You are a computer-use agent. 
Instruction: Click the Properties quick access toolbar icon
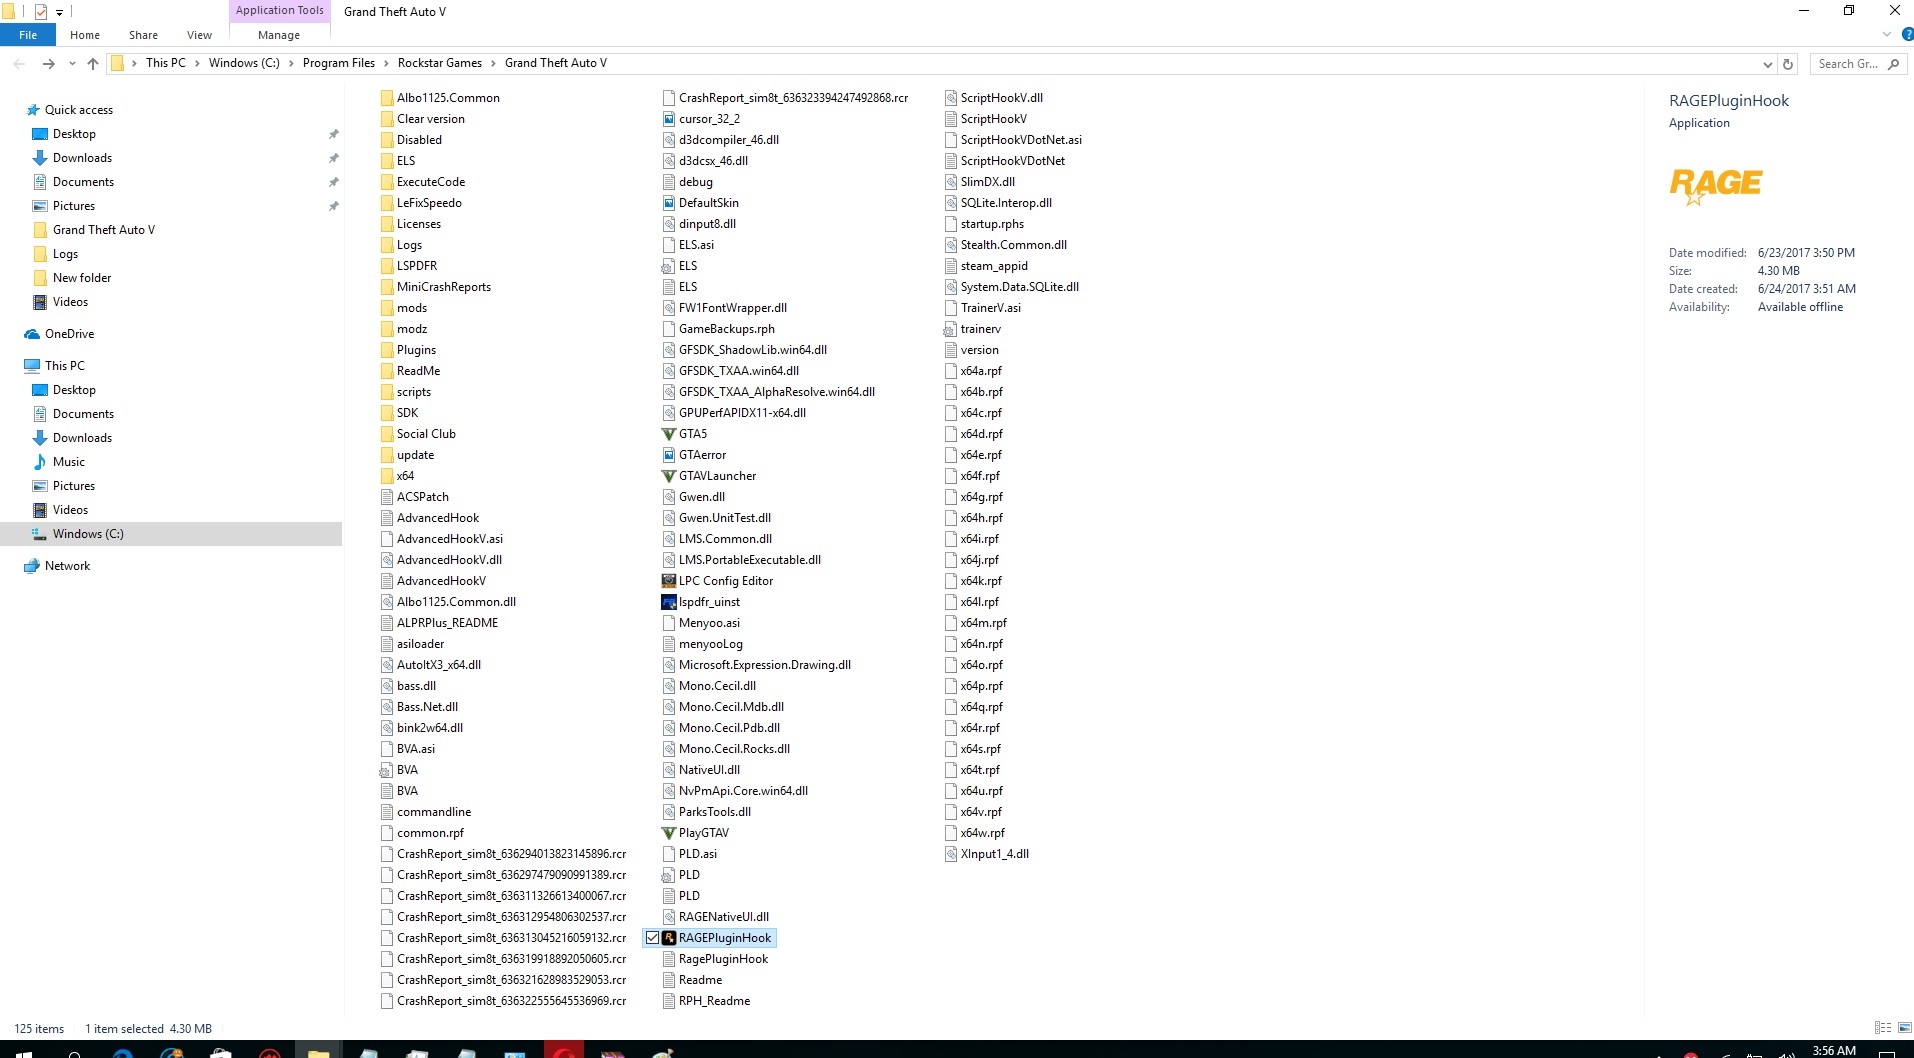click(41, 12)
